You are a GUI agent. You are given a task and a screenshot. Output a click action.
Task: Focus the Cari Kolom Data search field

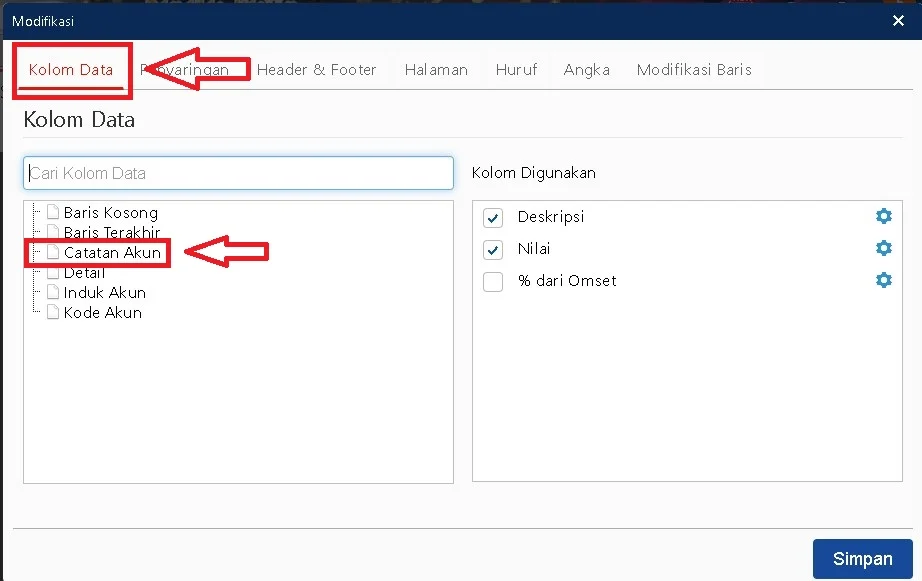click(238, 173)
